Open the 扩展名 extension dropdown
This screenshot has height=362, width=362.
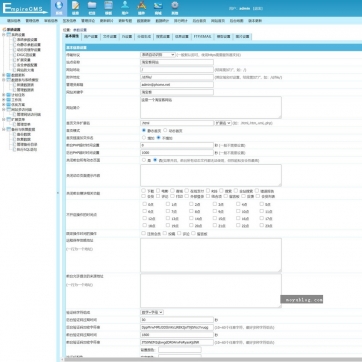pos(223,123)
